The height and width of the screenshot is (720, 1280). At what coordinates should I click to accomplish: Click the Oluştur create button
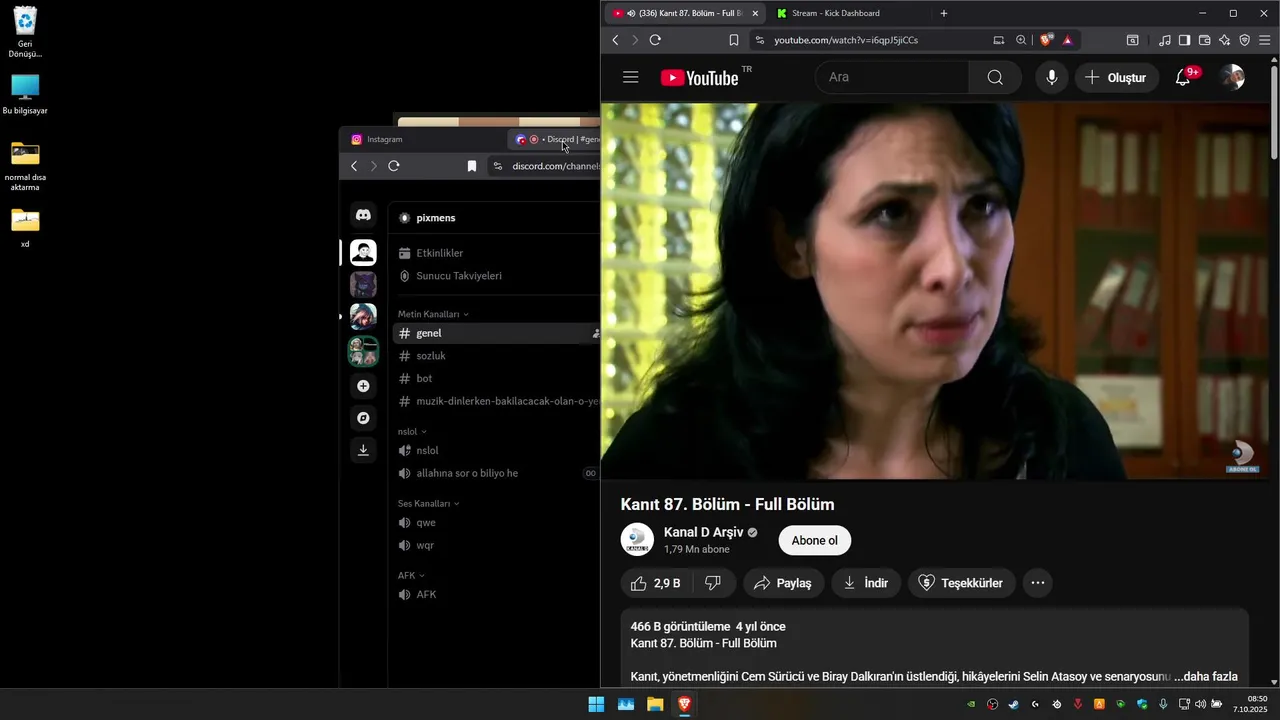(1116, 78)
